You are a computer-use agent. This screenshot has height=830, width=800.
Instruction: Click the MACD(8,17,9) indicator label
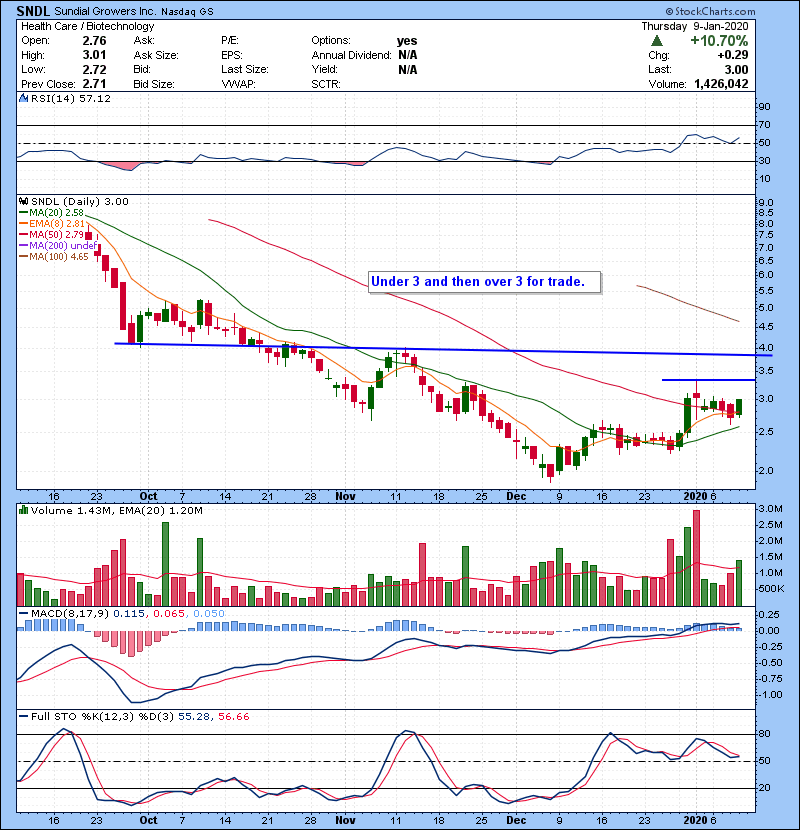click(x=70, y=614)
